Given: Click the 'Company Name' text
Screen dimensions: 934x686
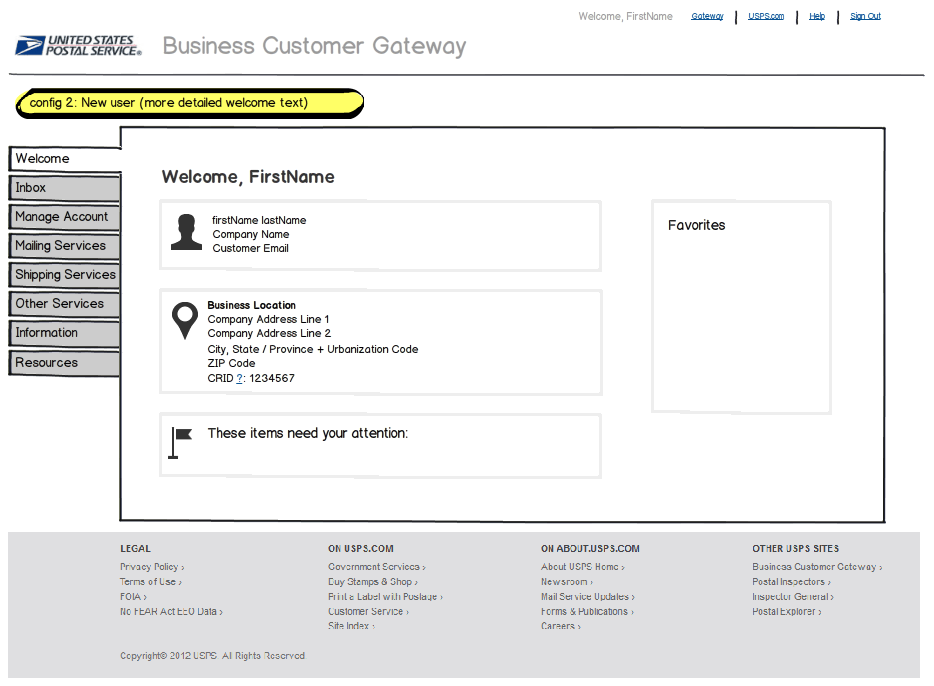Looking at the screenshot, I should (x=251, y=235).
